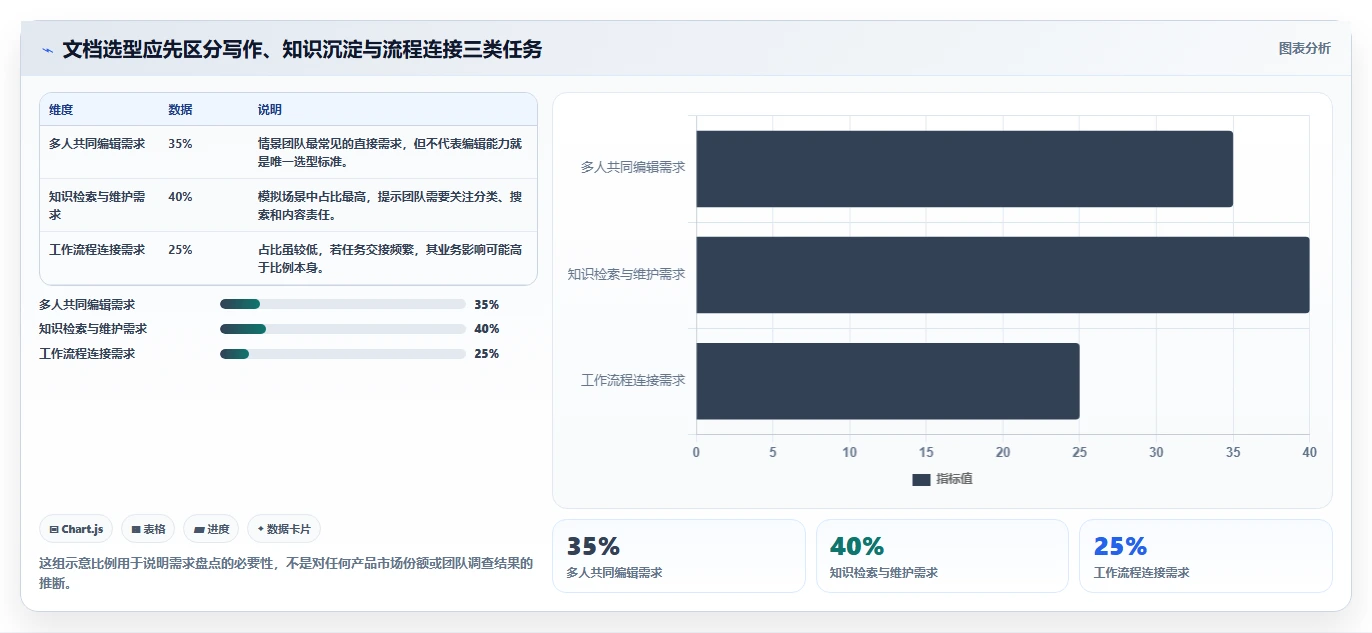Image resolution: width=1372 pixels, height=633 pixels.
Task: Click the 工作流程连接需求 chart axis label
Action: (633, 380)
